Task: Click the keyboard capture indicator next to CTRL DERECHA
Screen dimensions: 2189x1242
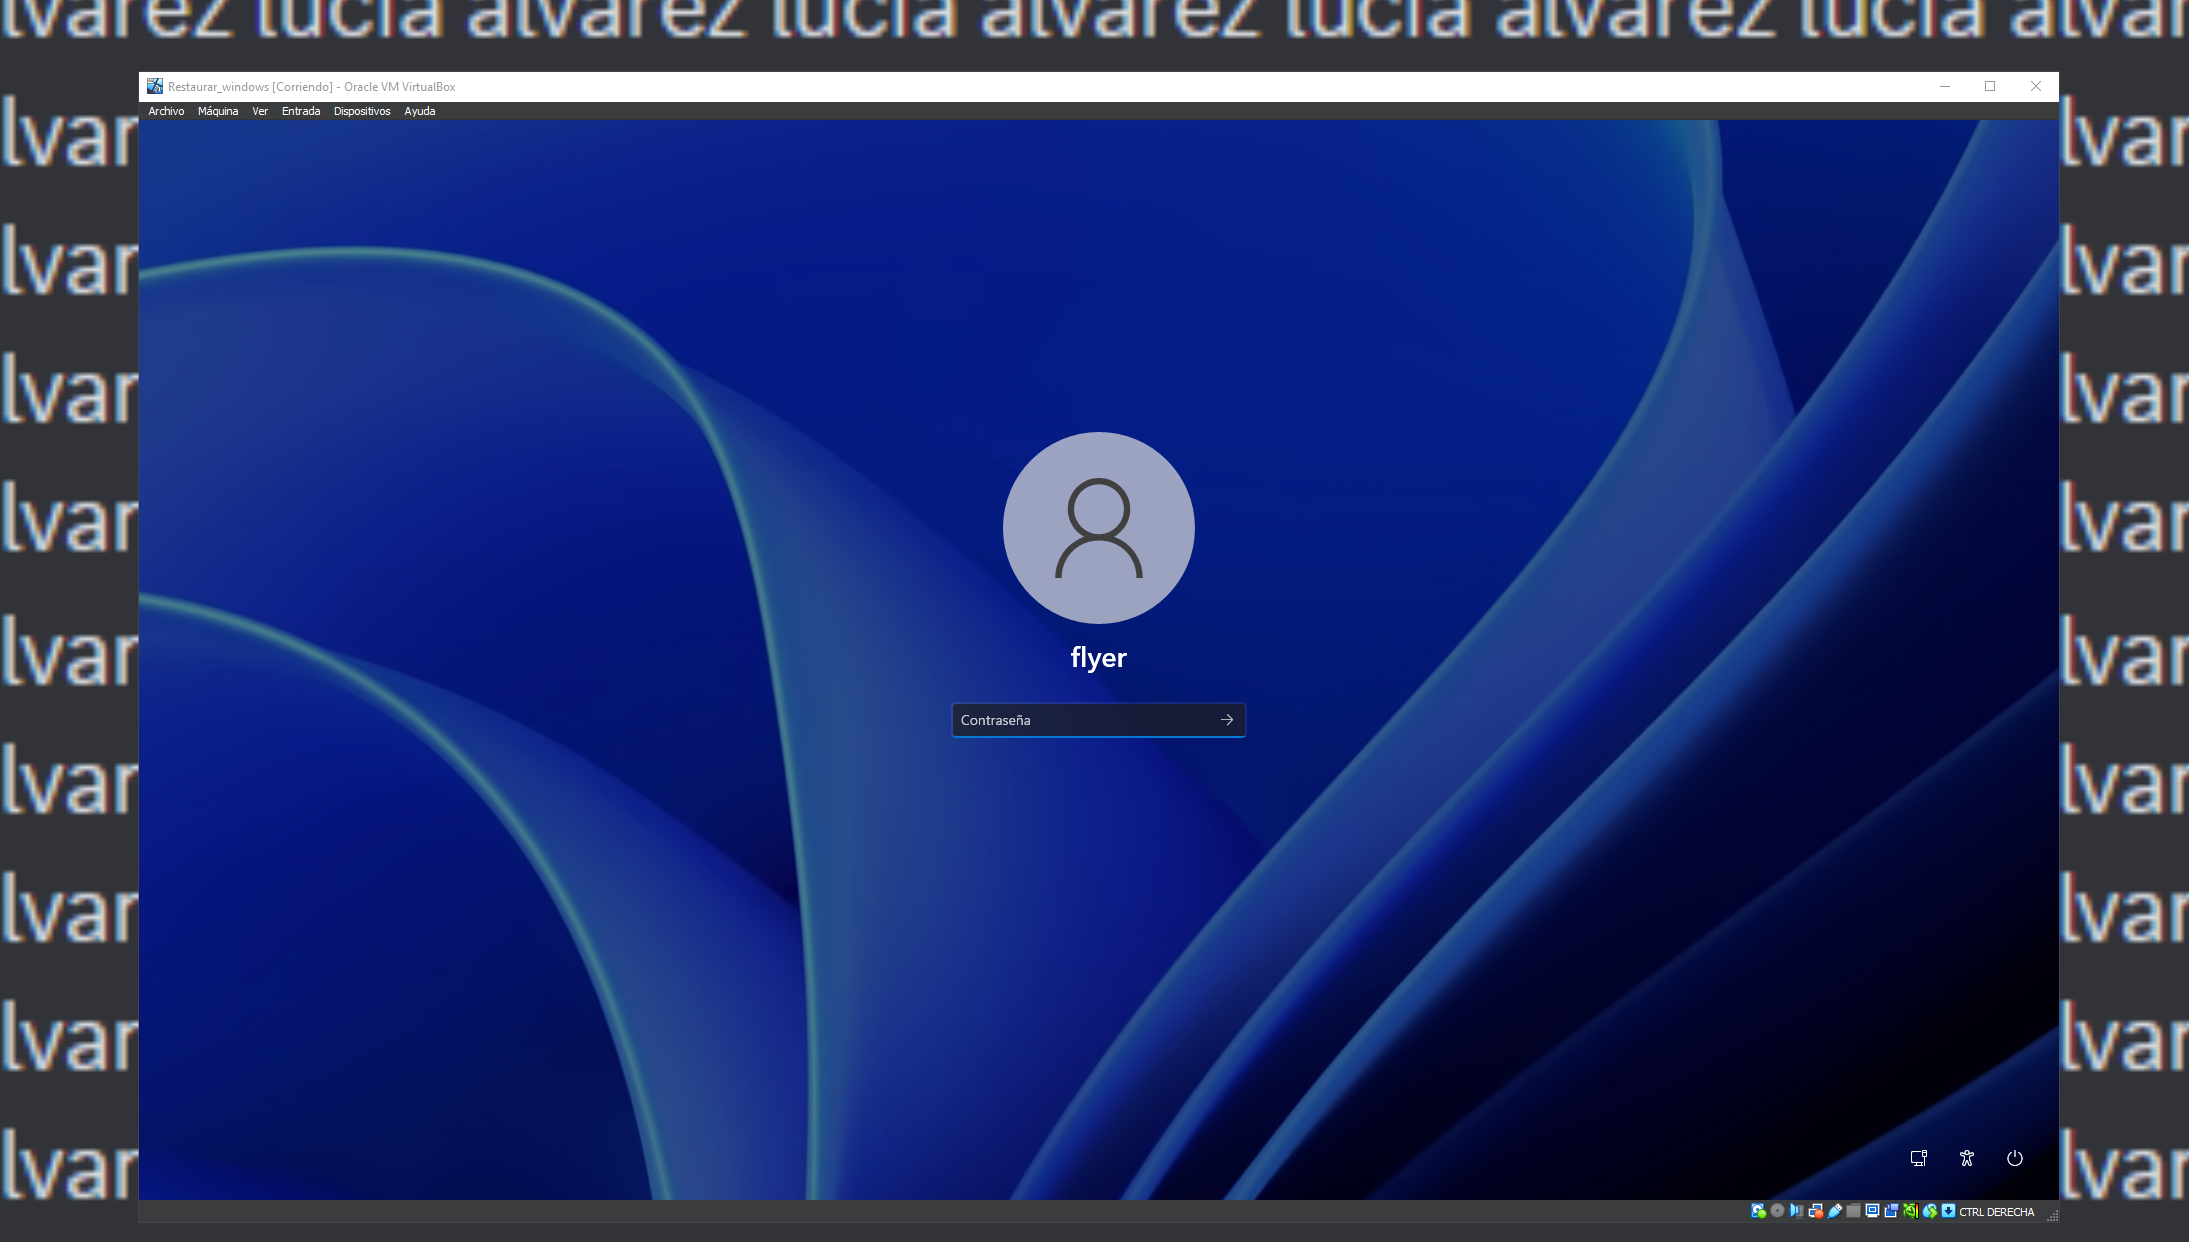Action: click(x=1948, y=1211)
